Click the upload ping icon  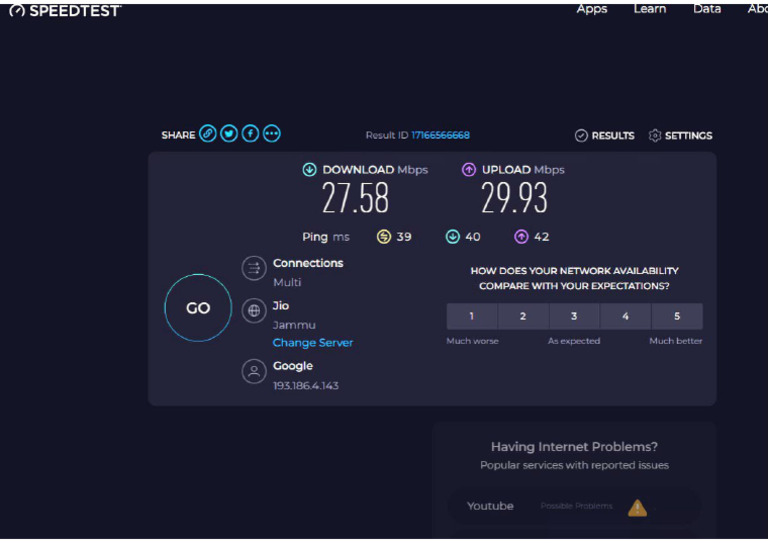[x=521, y=237]
